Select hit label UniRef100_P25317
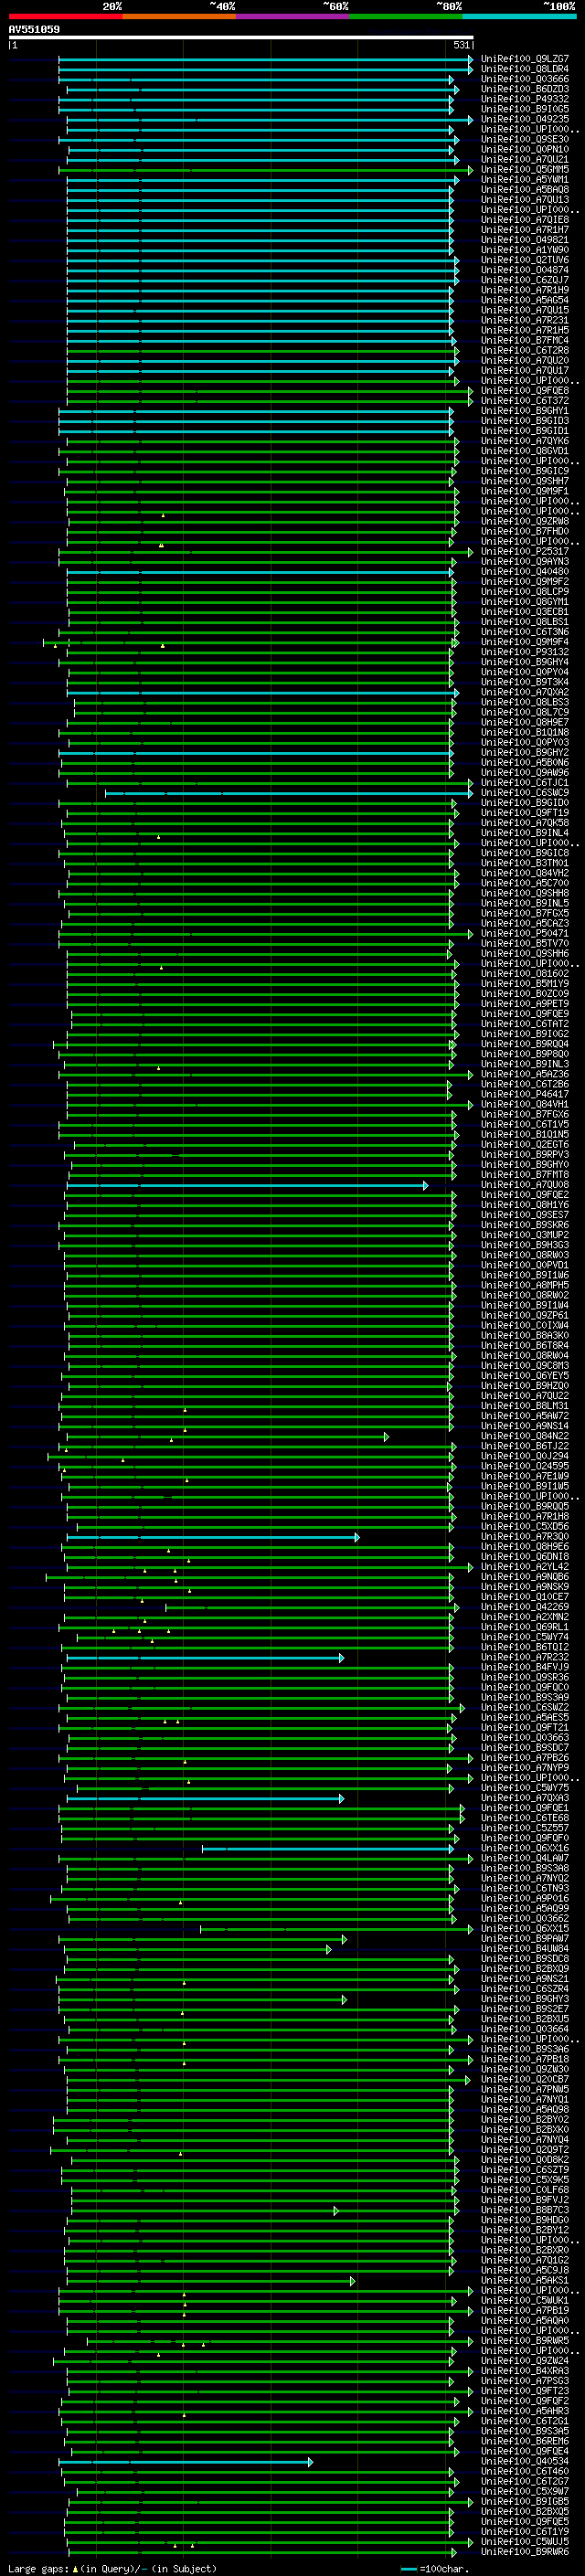Screen dimensions: 585x2576 525,552
